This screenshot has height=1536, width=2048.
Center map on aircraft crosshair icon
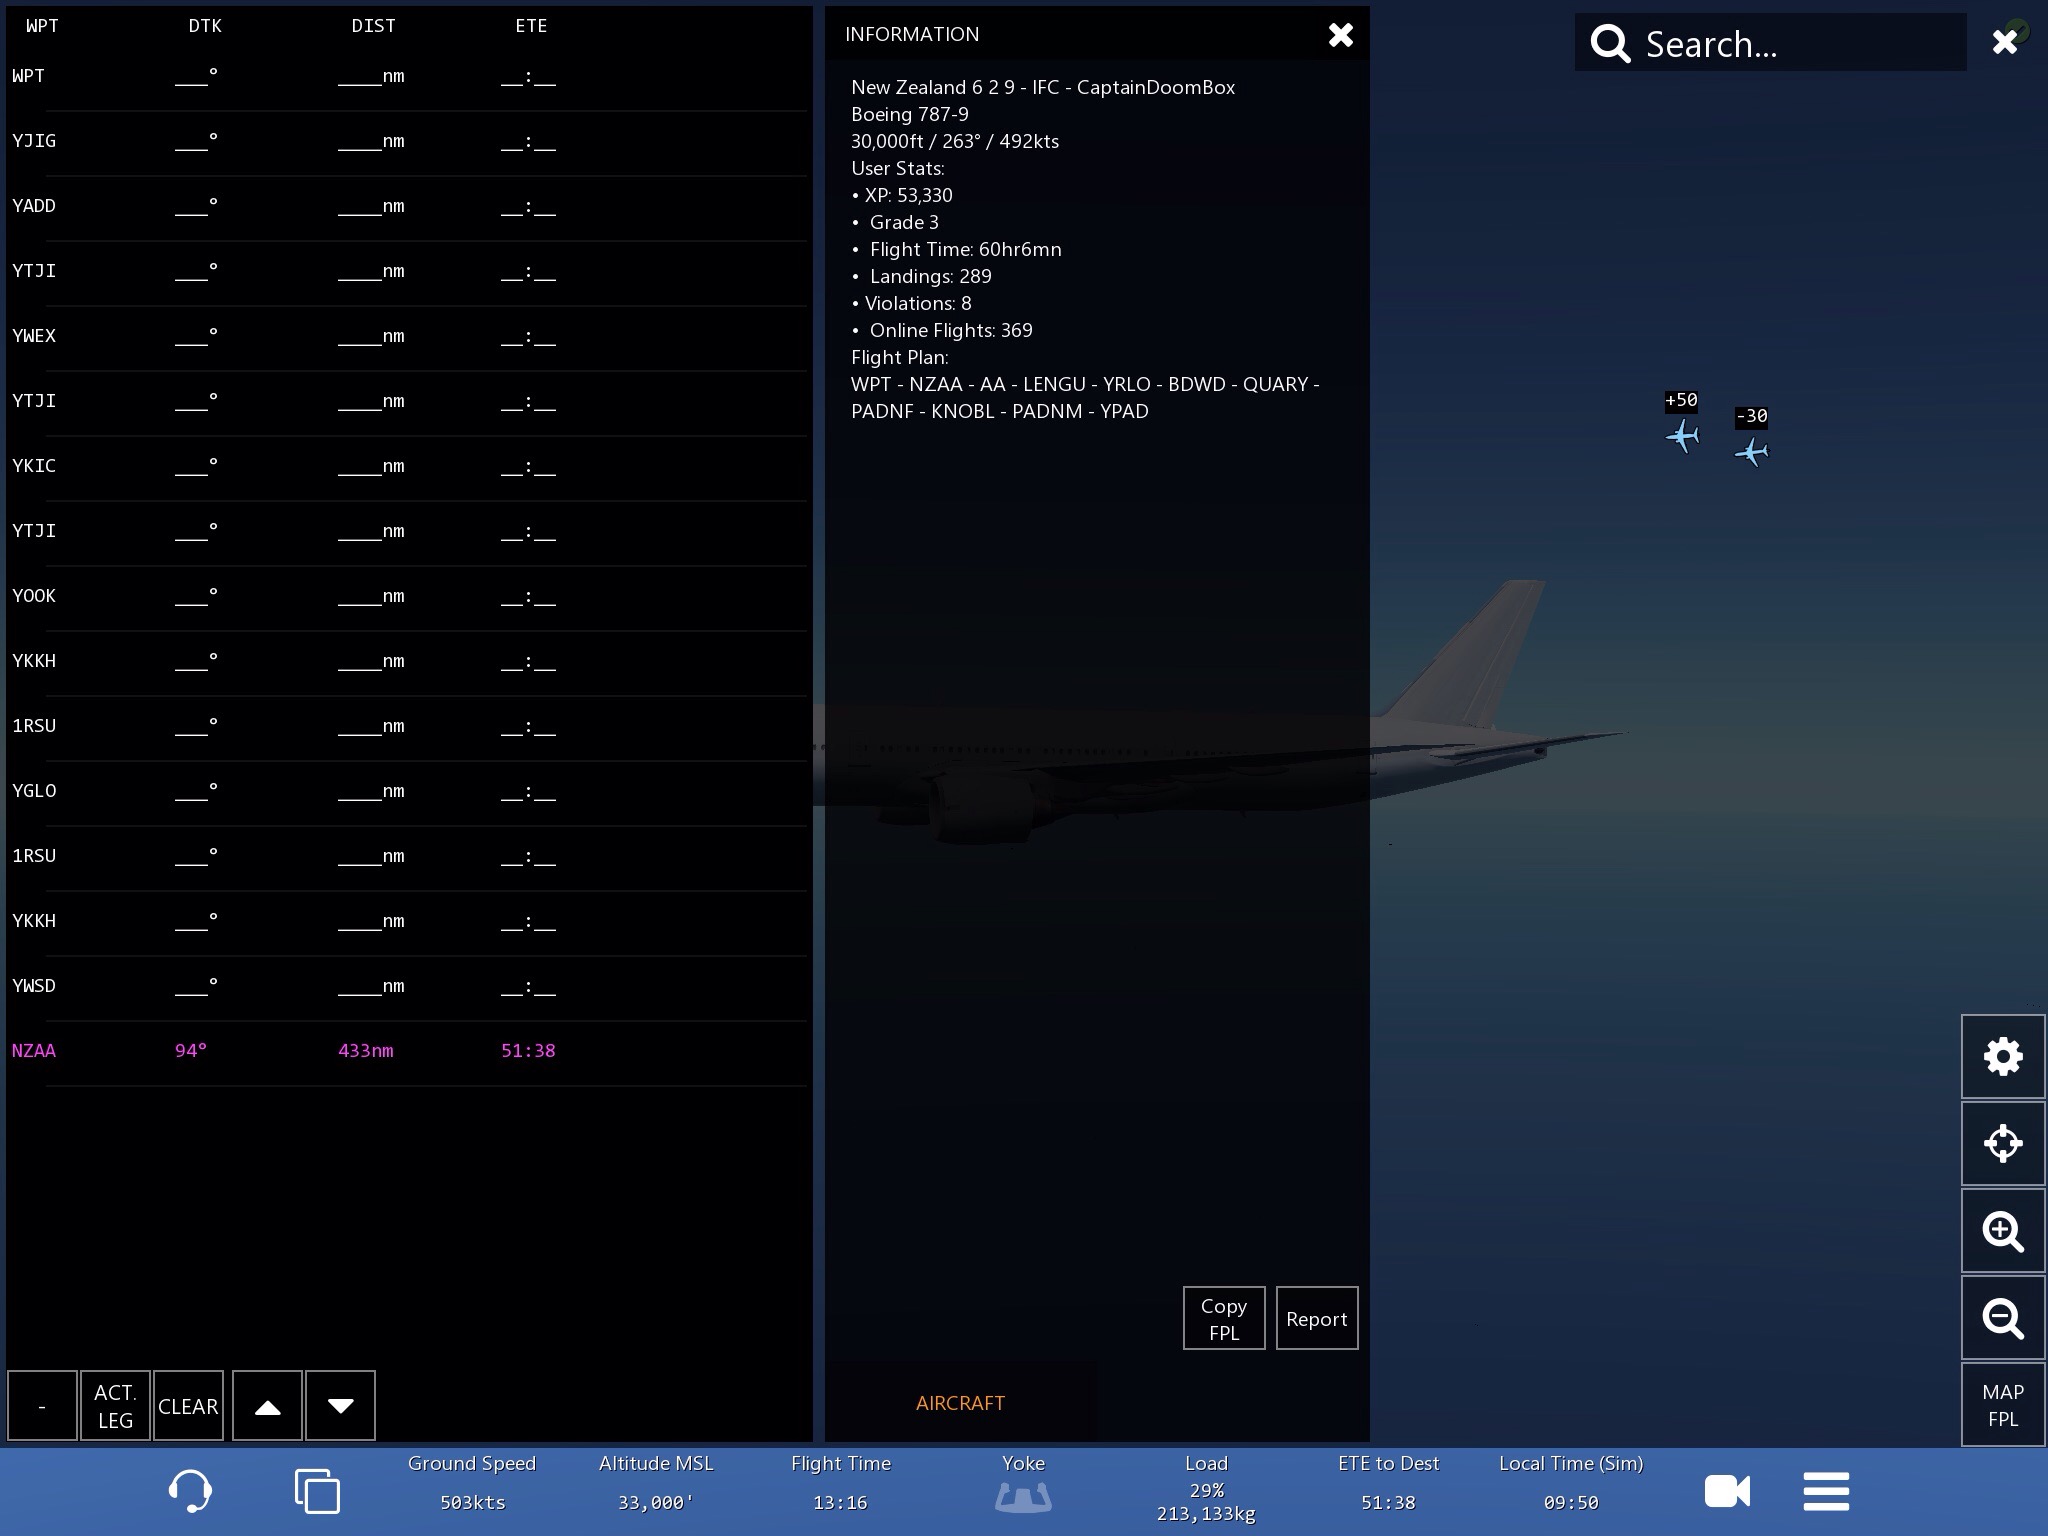click(x=2002, y=1143)
